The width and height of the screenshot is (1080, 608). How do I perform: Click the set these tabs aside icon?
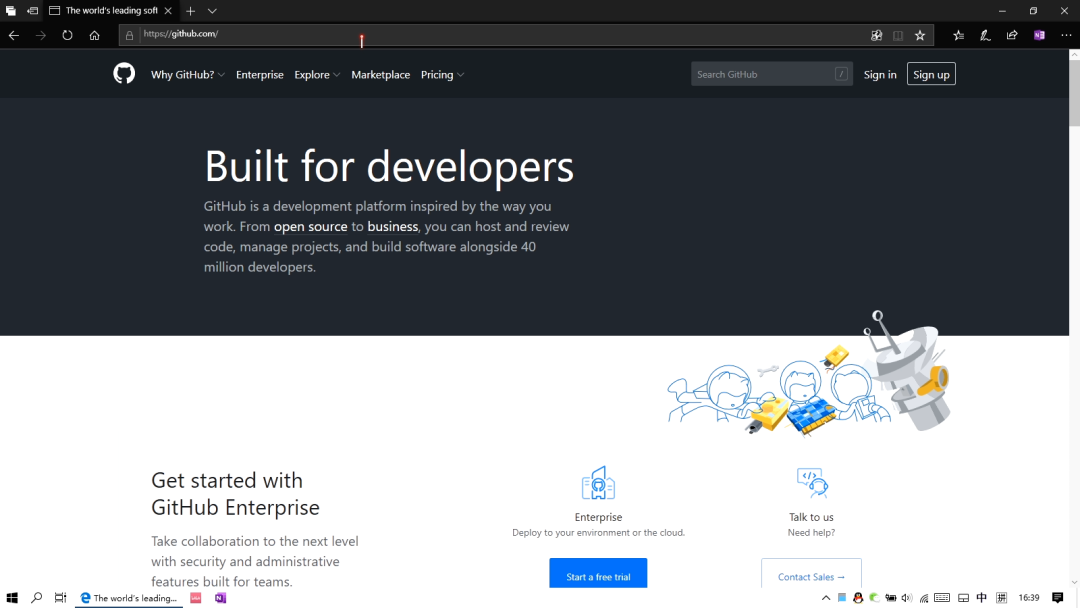[32, 10]
